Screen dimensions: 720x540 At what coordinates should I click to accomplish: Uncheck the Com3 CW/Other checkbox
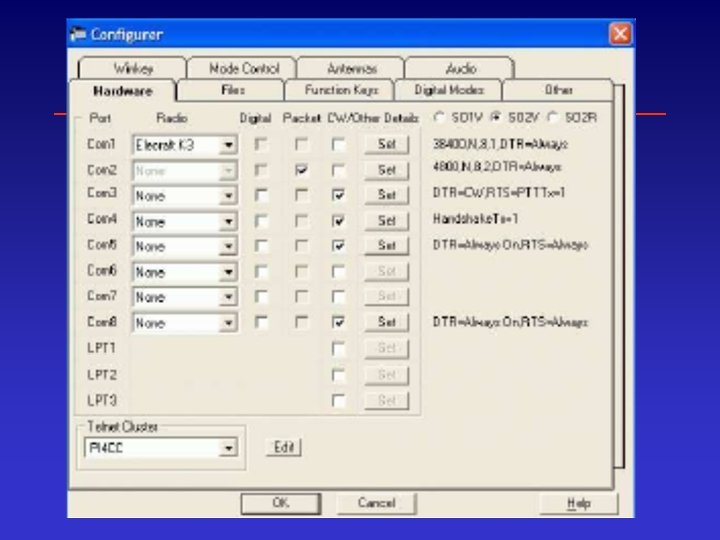[x=338, y=195]
